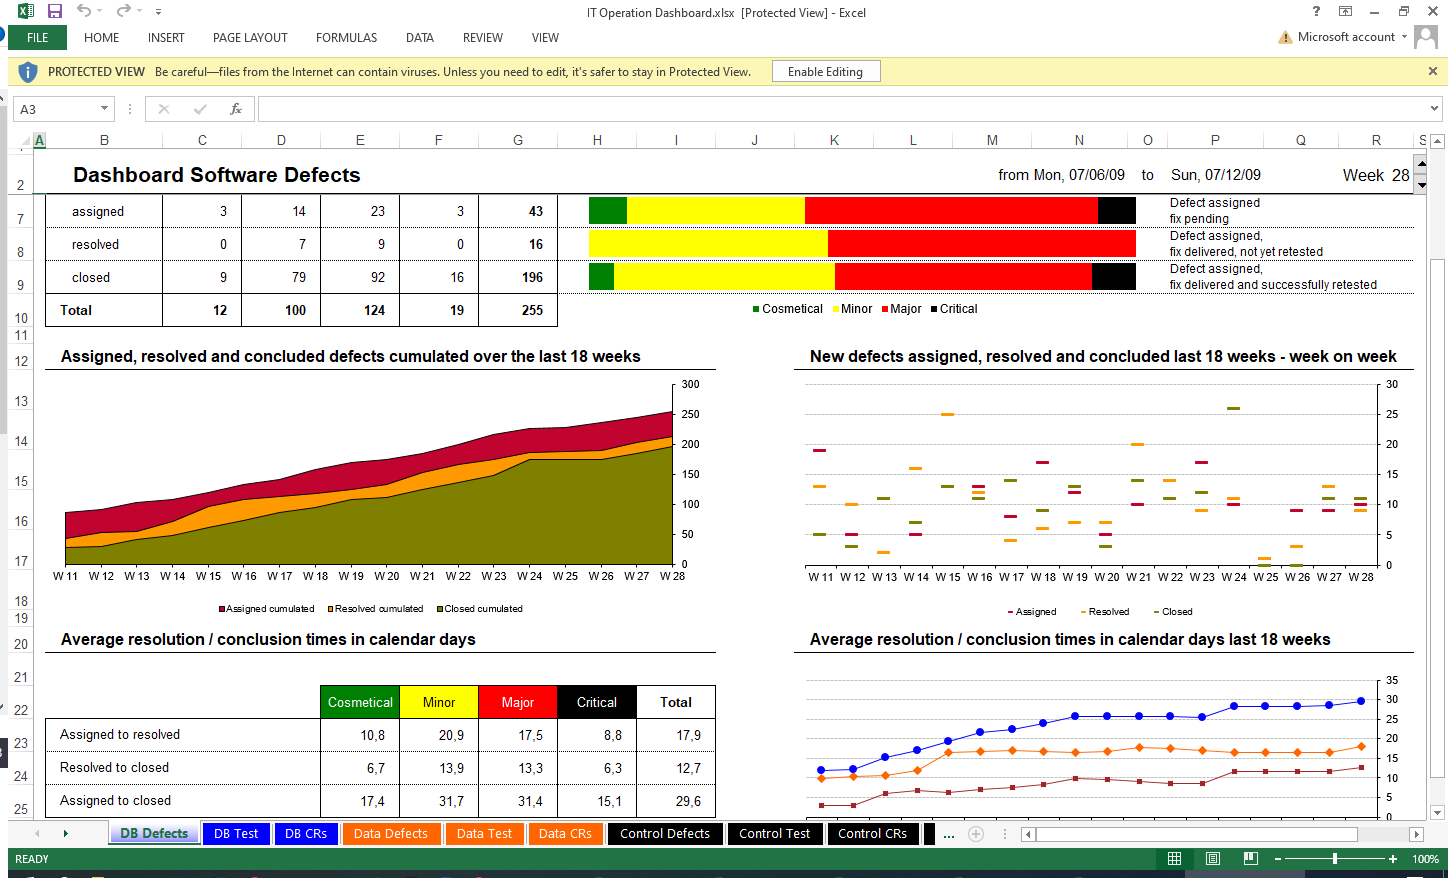Click the Undo arrow icon

pyautogui.click(x=84, y=11)
